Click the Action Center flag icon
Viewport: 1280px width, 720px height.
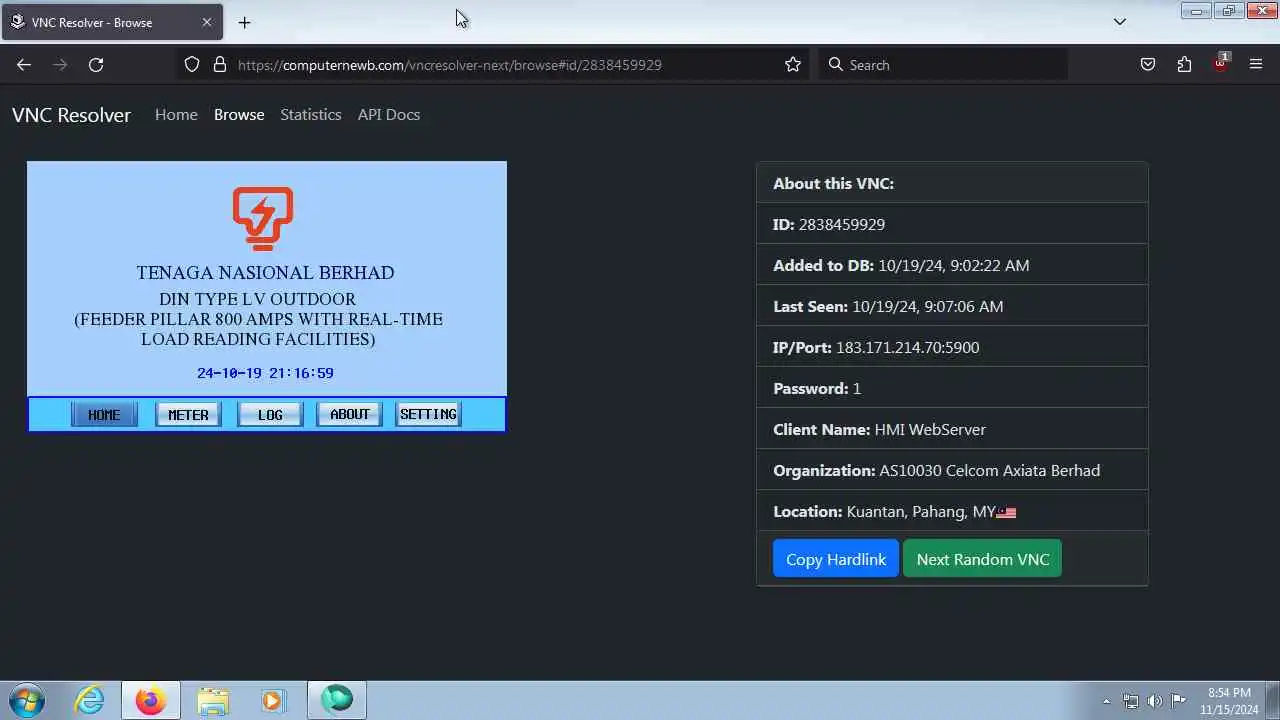tap(1178, 701)
